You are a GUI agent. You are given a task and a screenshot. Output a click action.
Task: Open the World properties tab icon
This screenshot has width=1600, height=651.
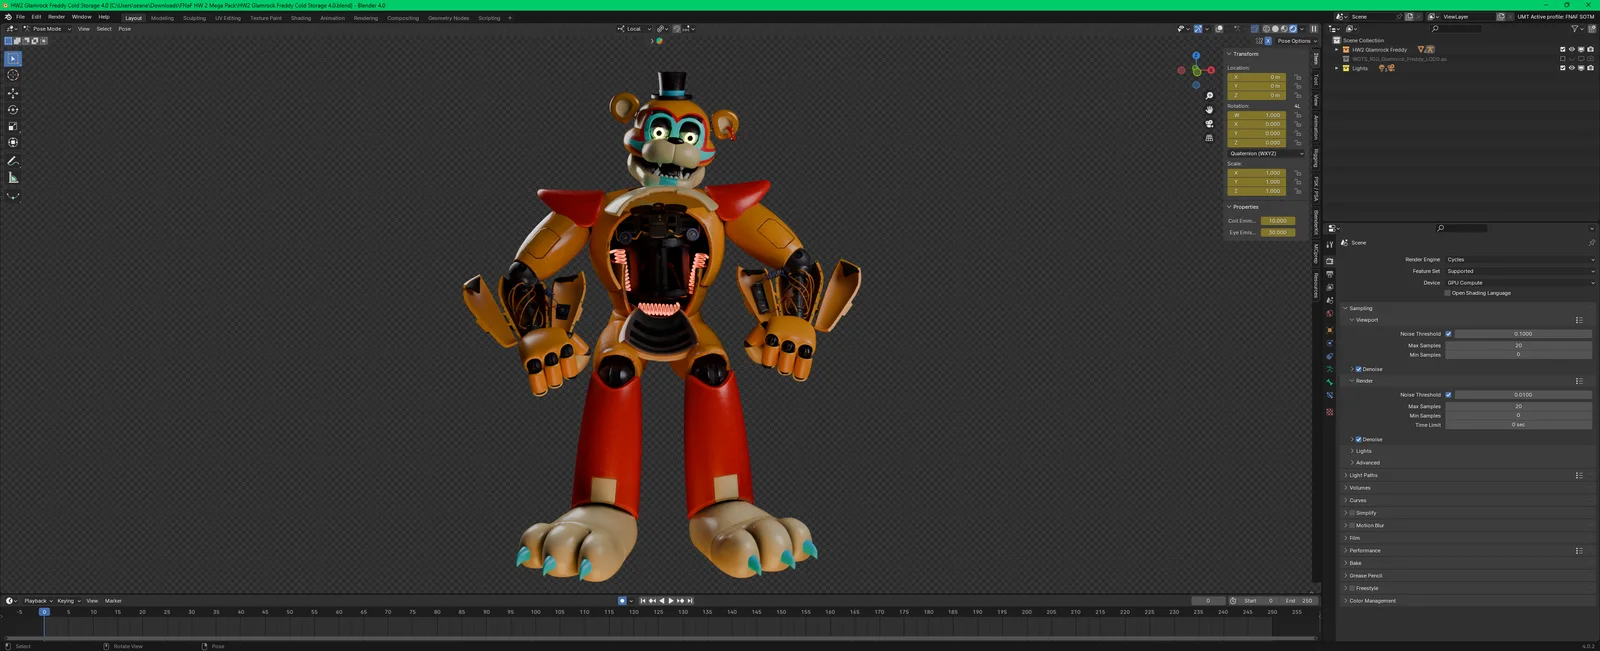pyautogui.click(x=1330, y=314)
